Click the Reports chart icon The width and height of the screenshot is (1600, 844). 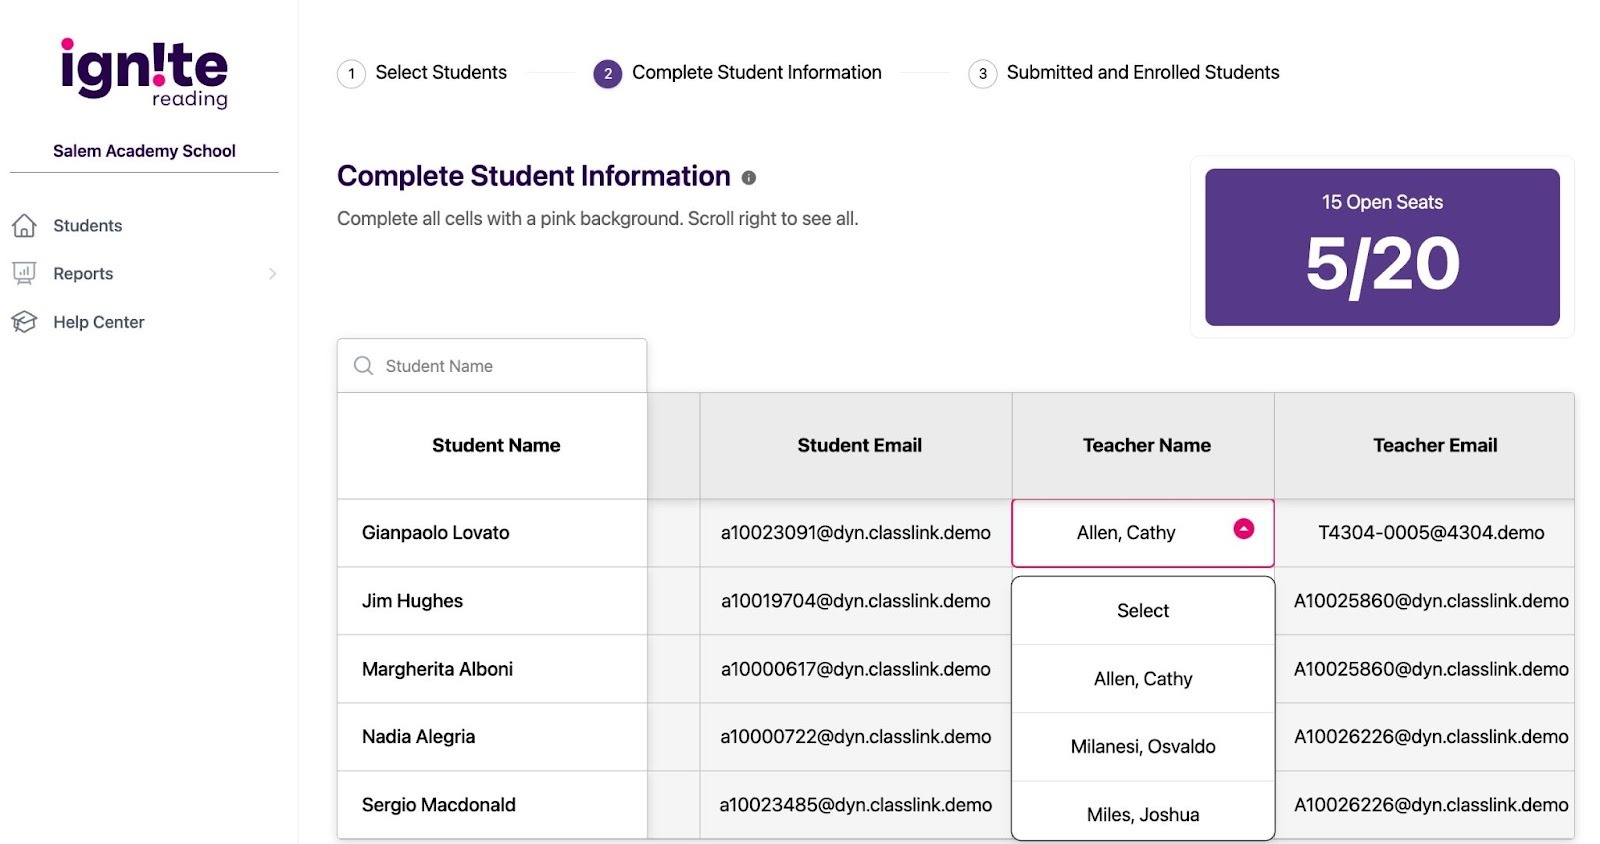pyautogui.click(x=24, y=273)
